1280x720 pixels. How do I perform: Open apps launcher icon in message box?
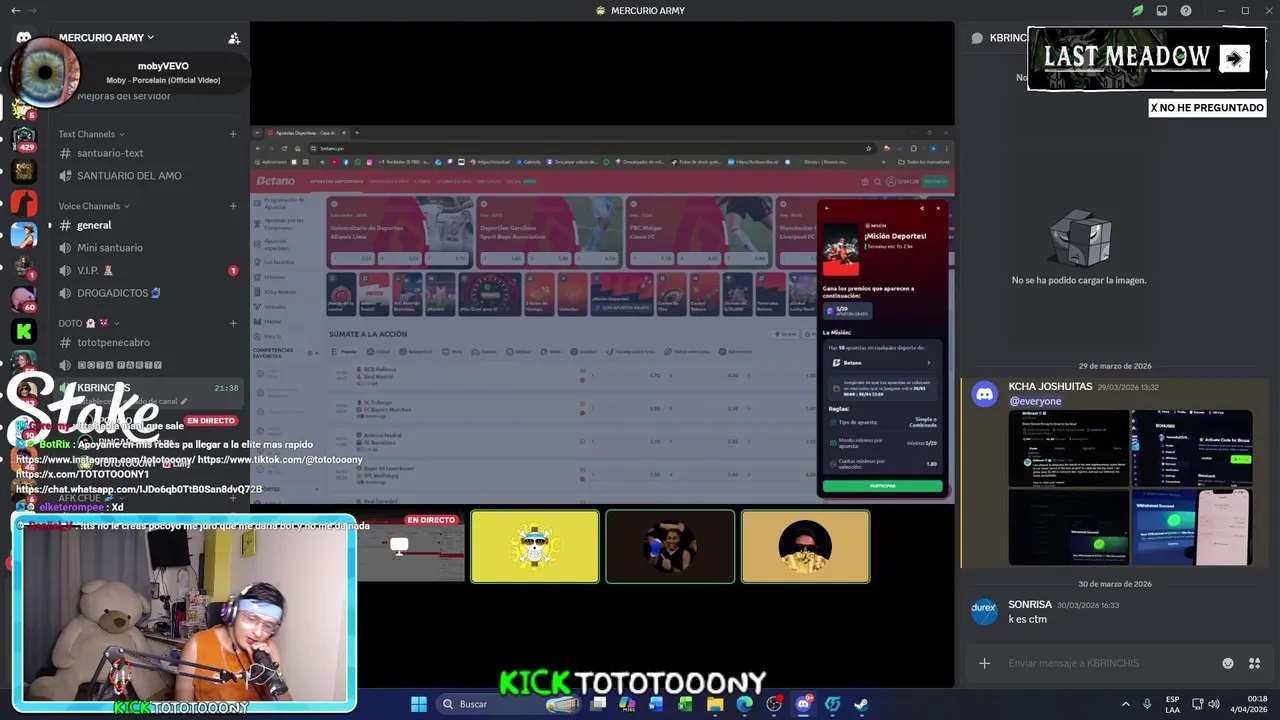(1255, 663)
